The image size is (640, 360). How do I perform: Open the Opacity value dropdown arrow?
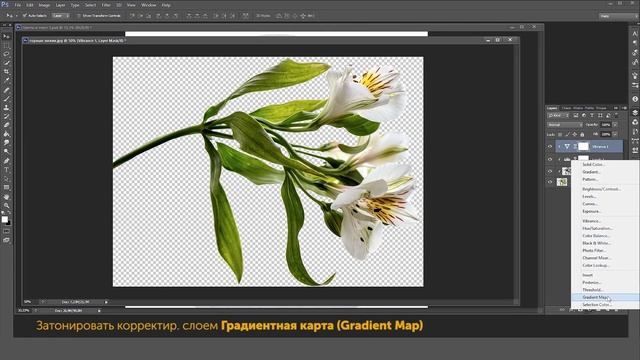pyautogui.click(x=615, y=124)
